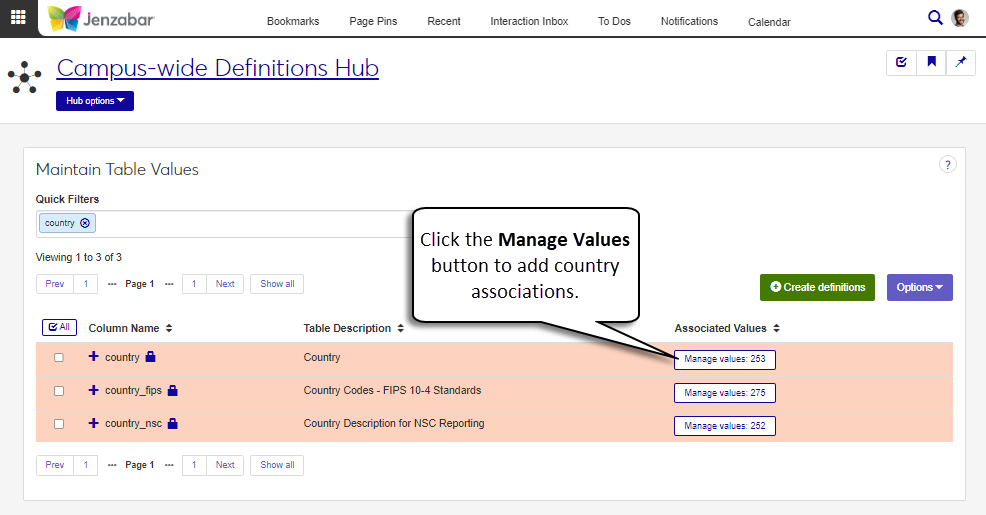Image resolution: width=986 pixels, height=515 pixels.
Task: Click the search magnifier icon
Action: (935, 18)
